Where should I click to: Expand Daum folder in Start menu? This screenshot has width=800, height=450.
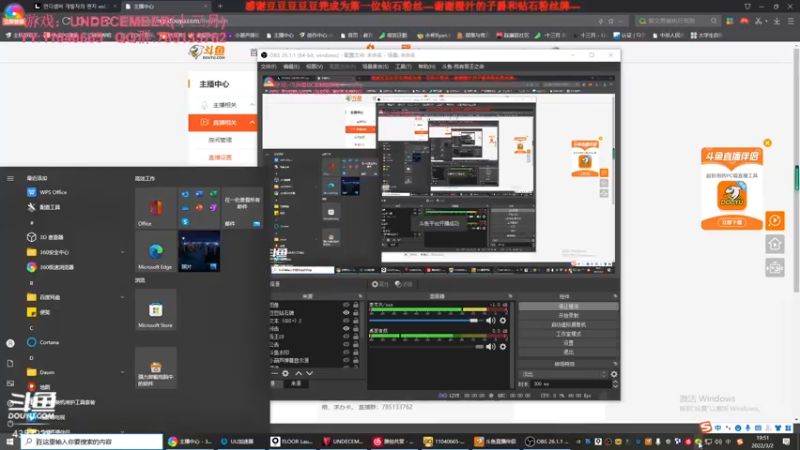[122, 372]
